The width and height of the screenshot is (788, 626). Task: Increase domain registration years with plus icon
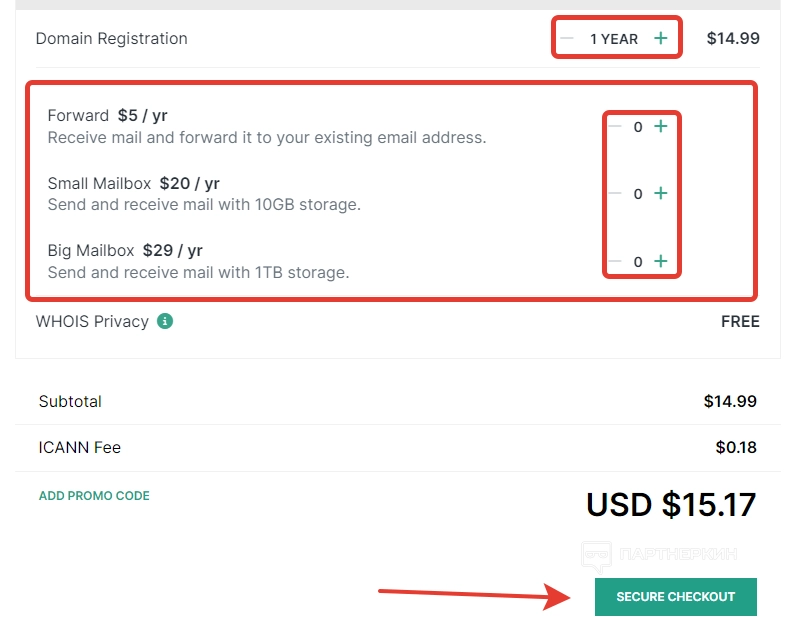pos(660,38)
